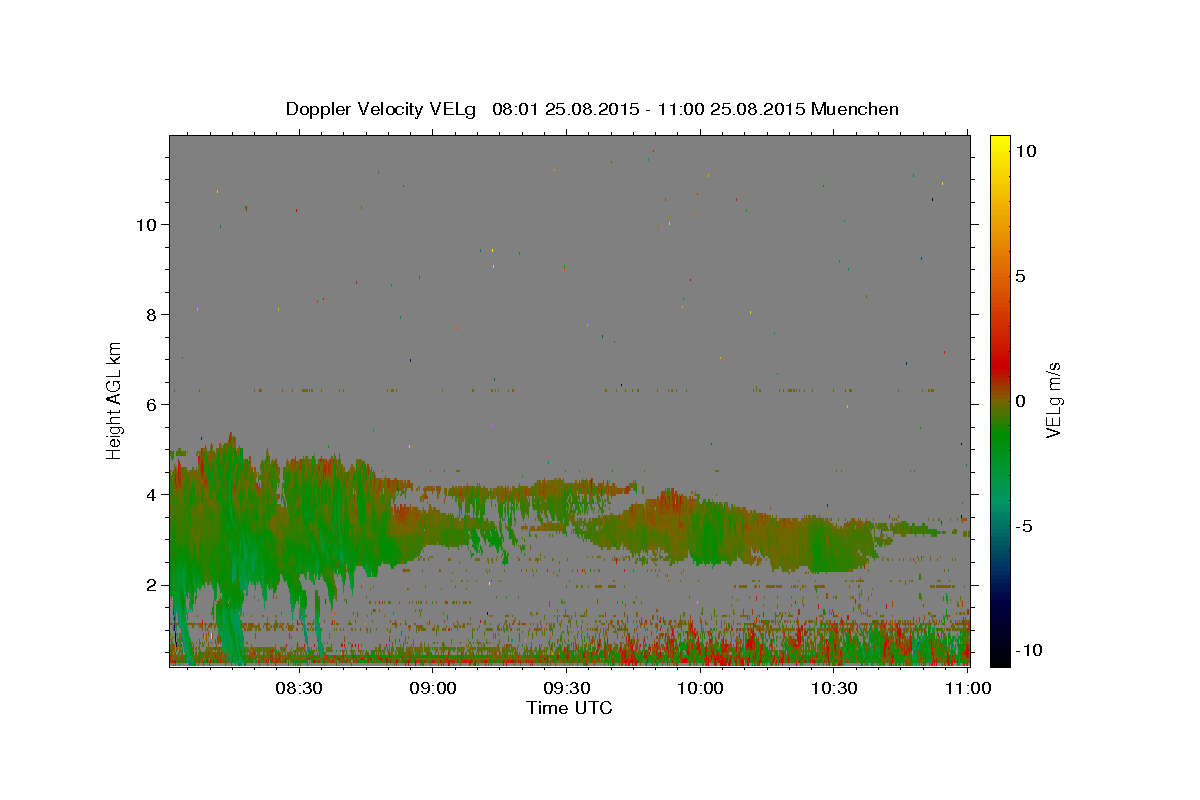Click the '09:30' time tick label

pos(566,689)
